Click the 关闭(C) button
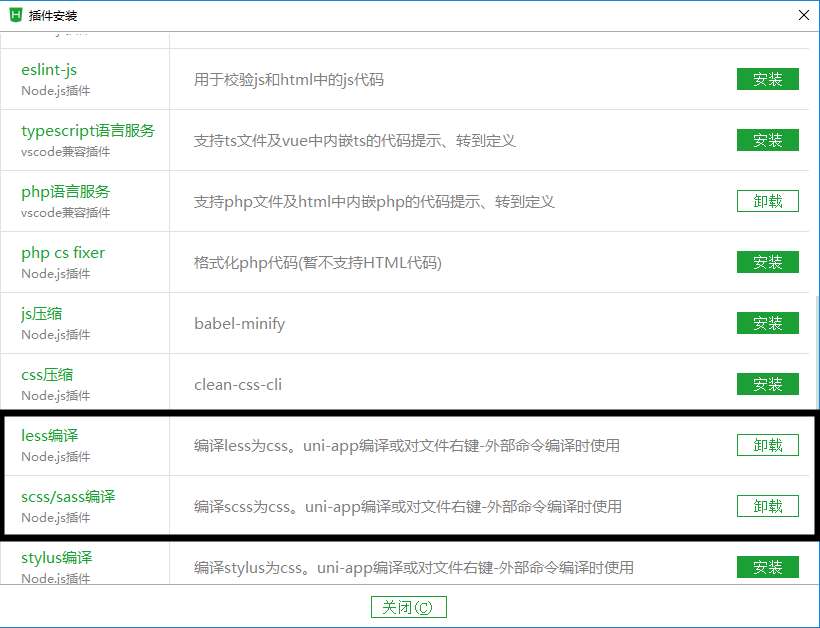 click(x=408, y=607)
